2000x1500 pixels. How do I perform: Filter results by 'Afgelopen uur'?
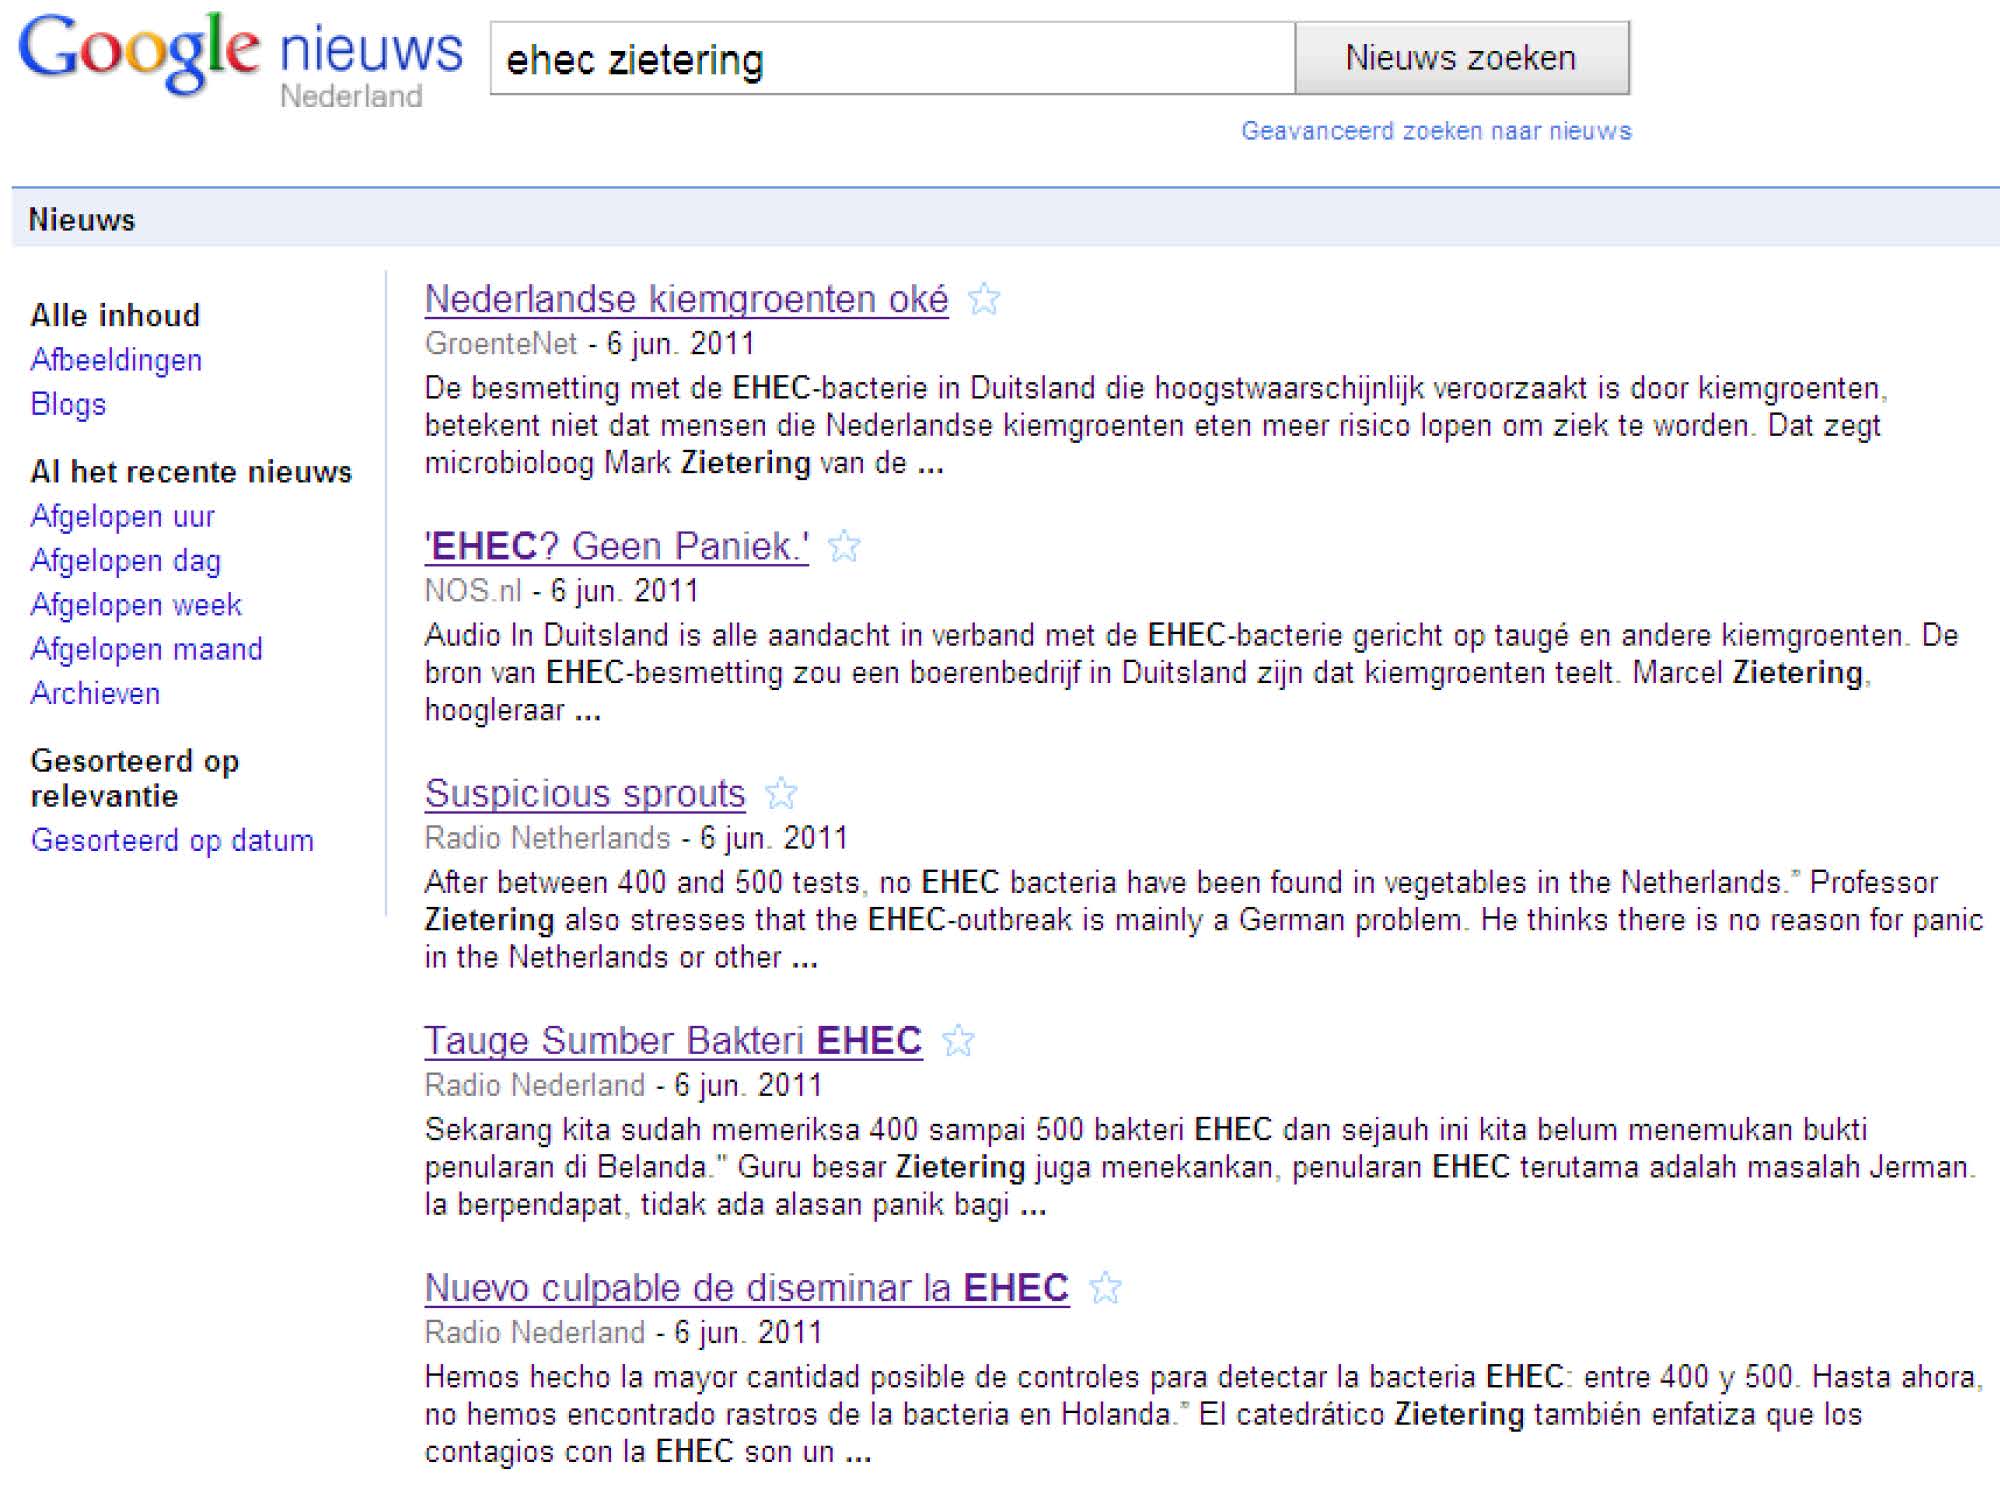[122, 516]
